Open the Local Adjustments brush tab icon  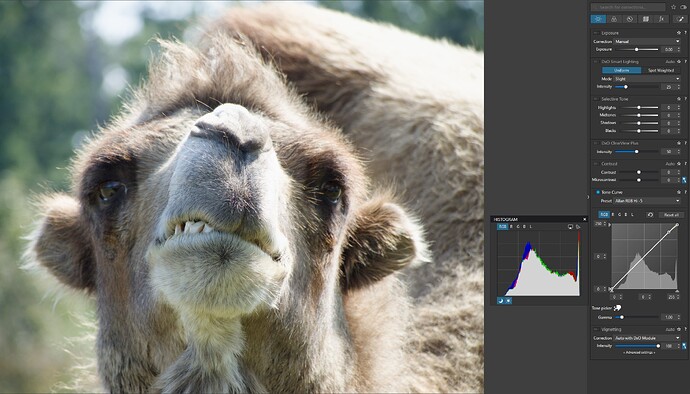click(x=680, y=19)
